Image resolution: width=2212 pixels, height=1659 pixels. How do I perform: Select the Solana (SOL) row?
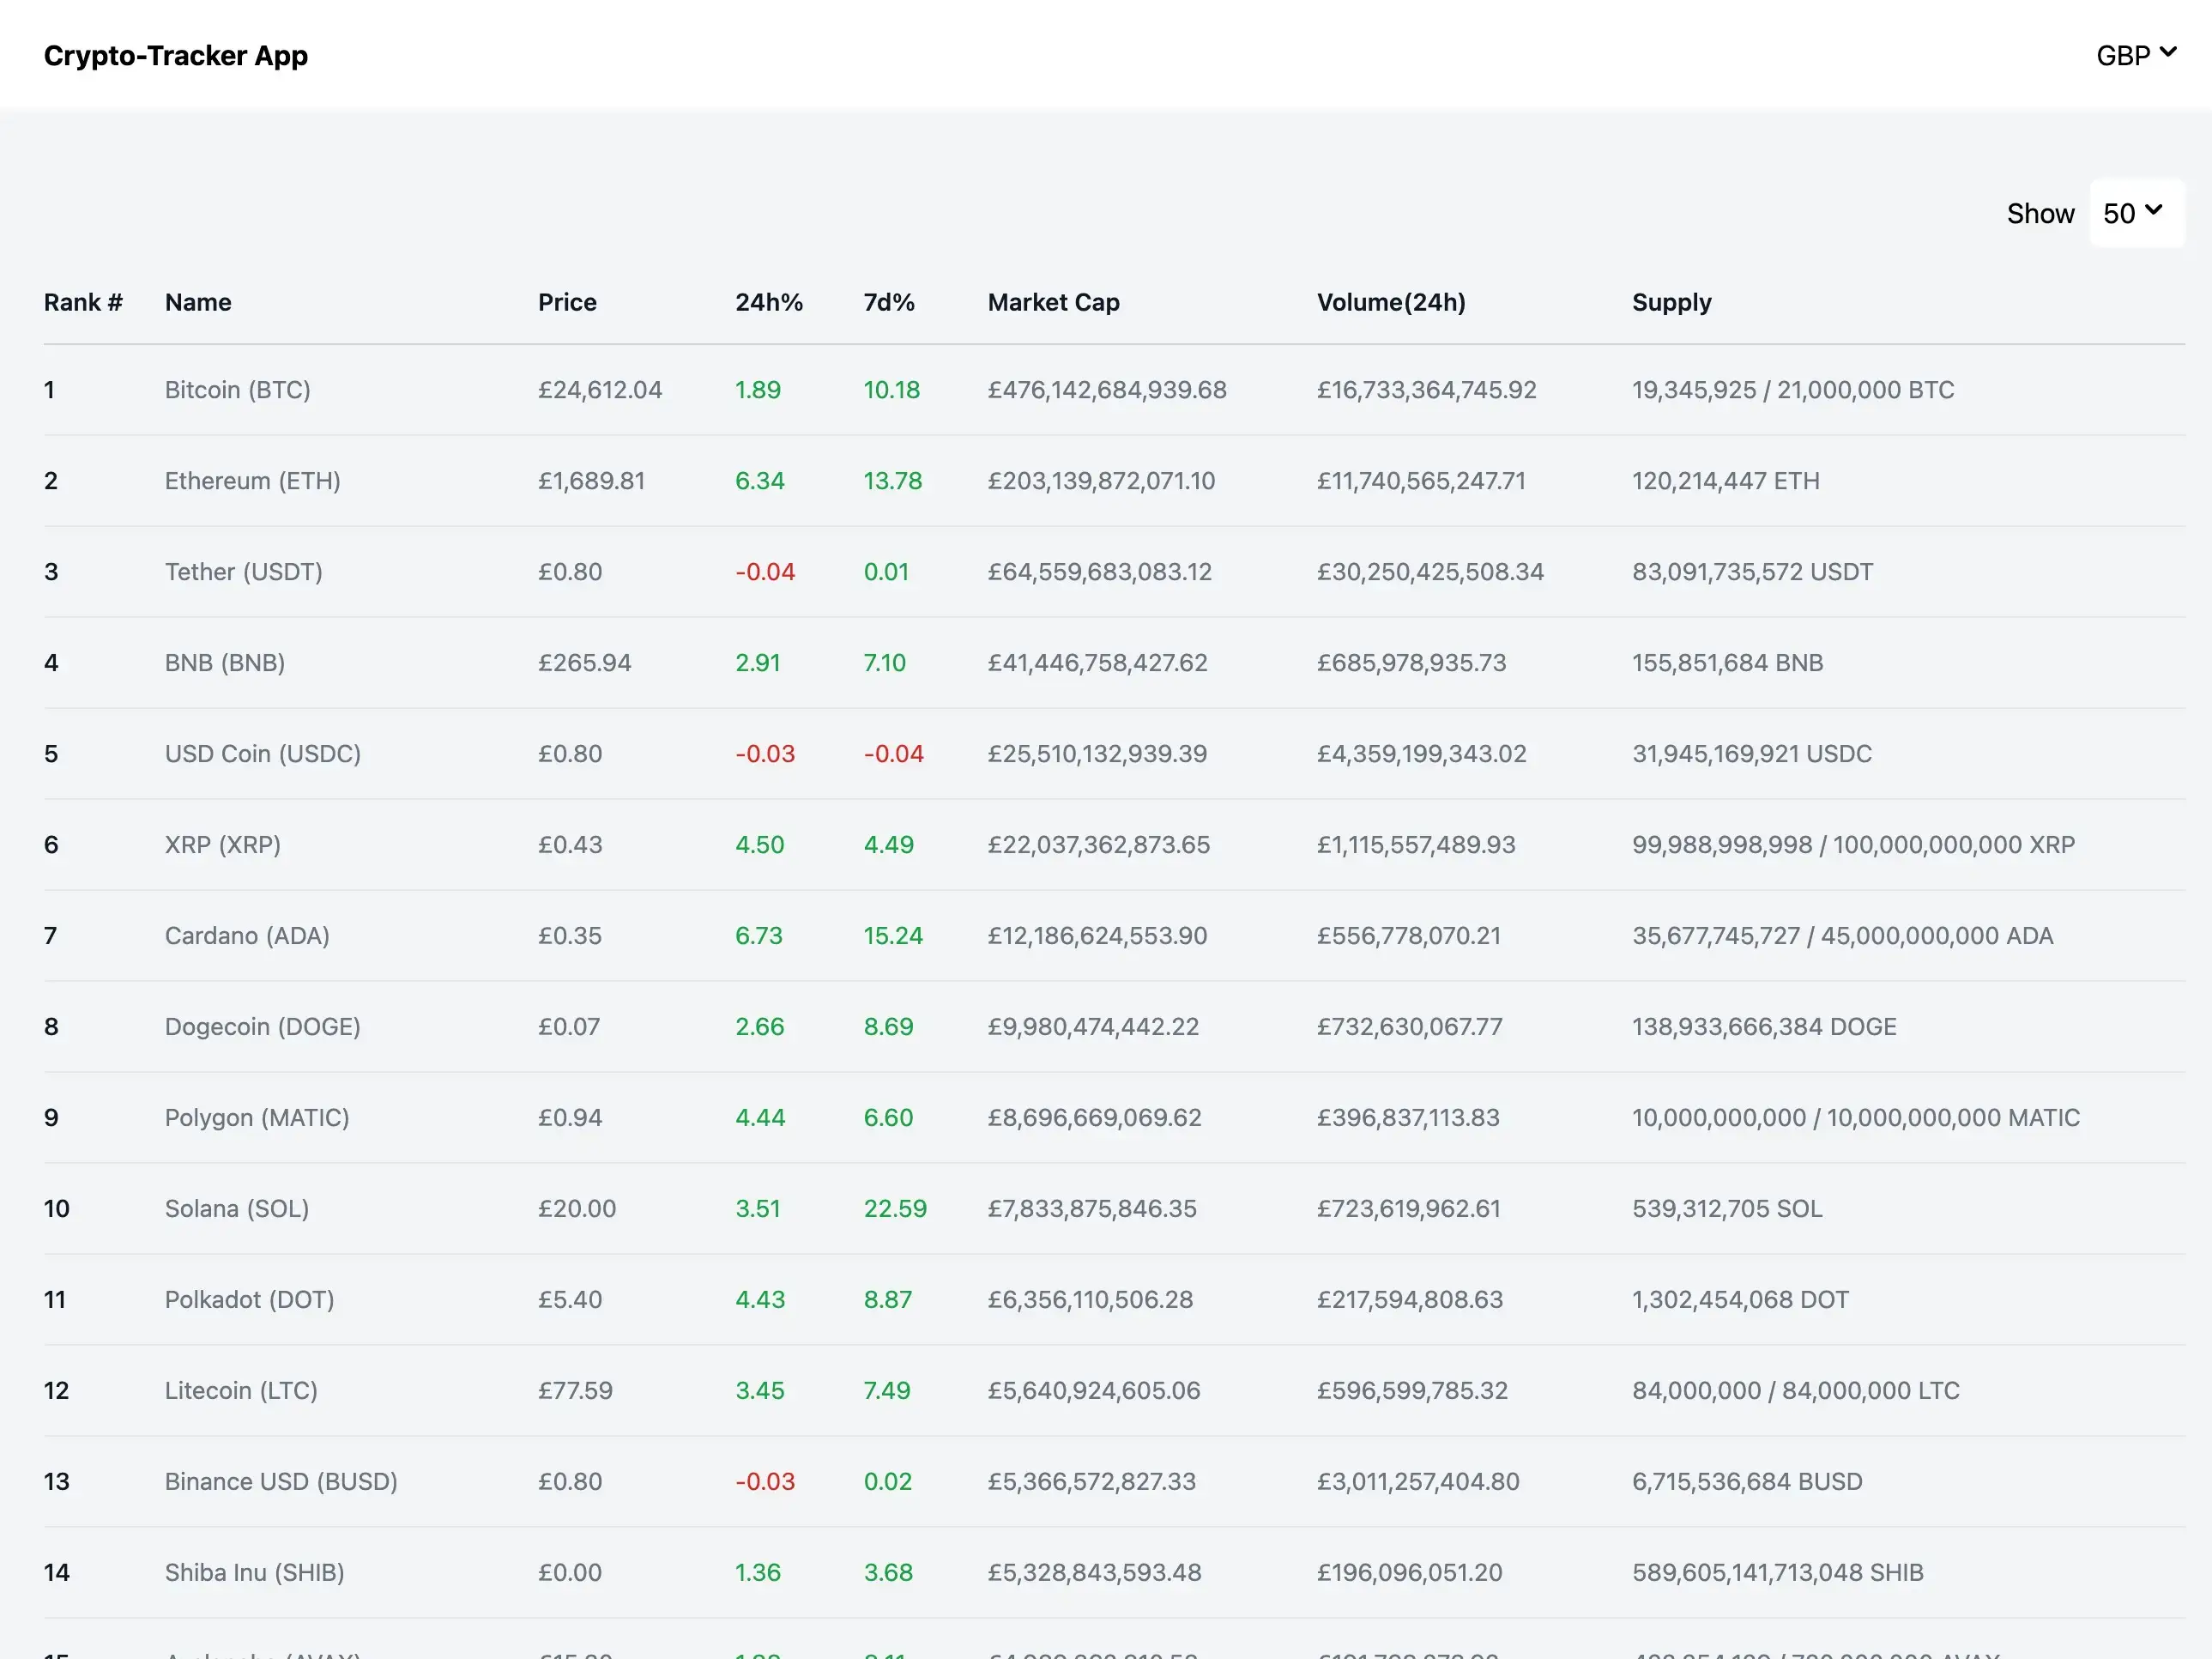click(x=236, y=1209)
